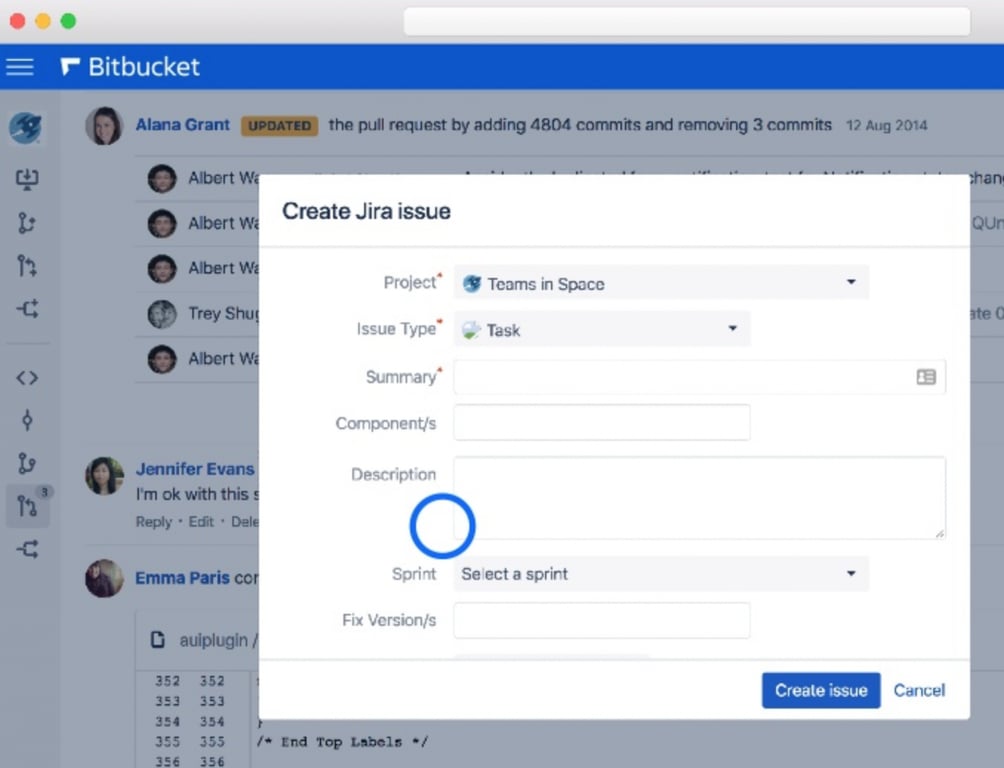1004x768 pixels.
Task: Expand the Select a sprint dropdown
Action: pos(661,574)
